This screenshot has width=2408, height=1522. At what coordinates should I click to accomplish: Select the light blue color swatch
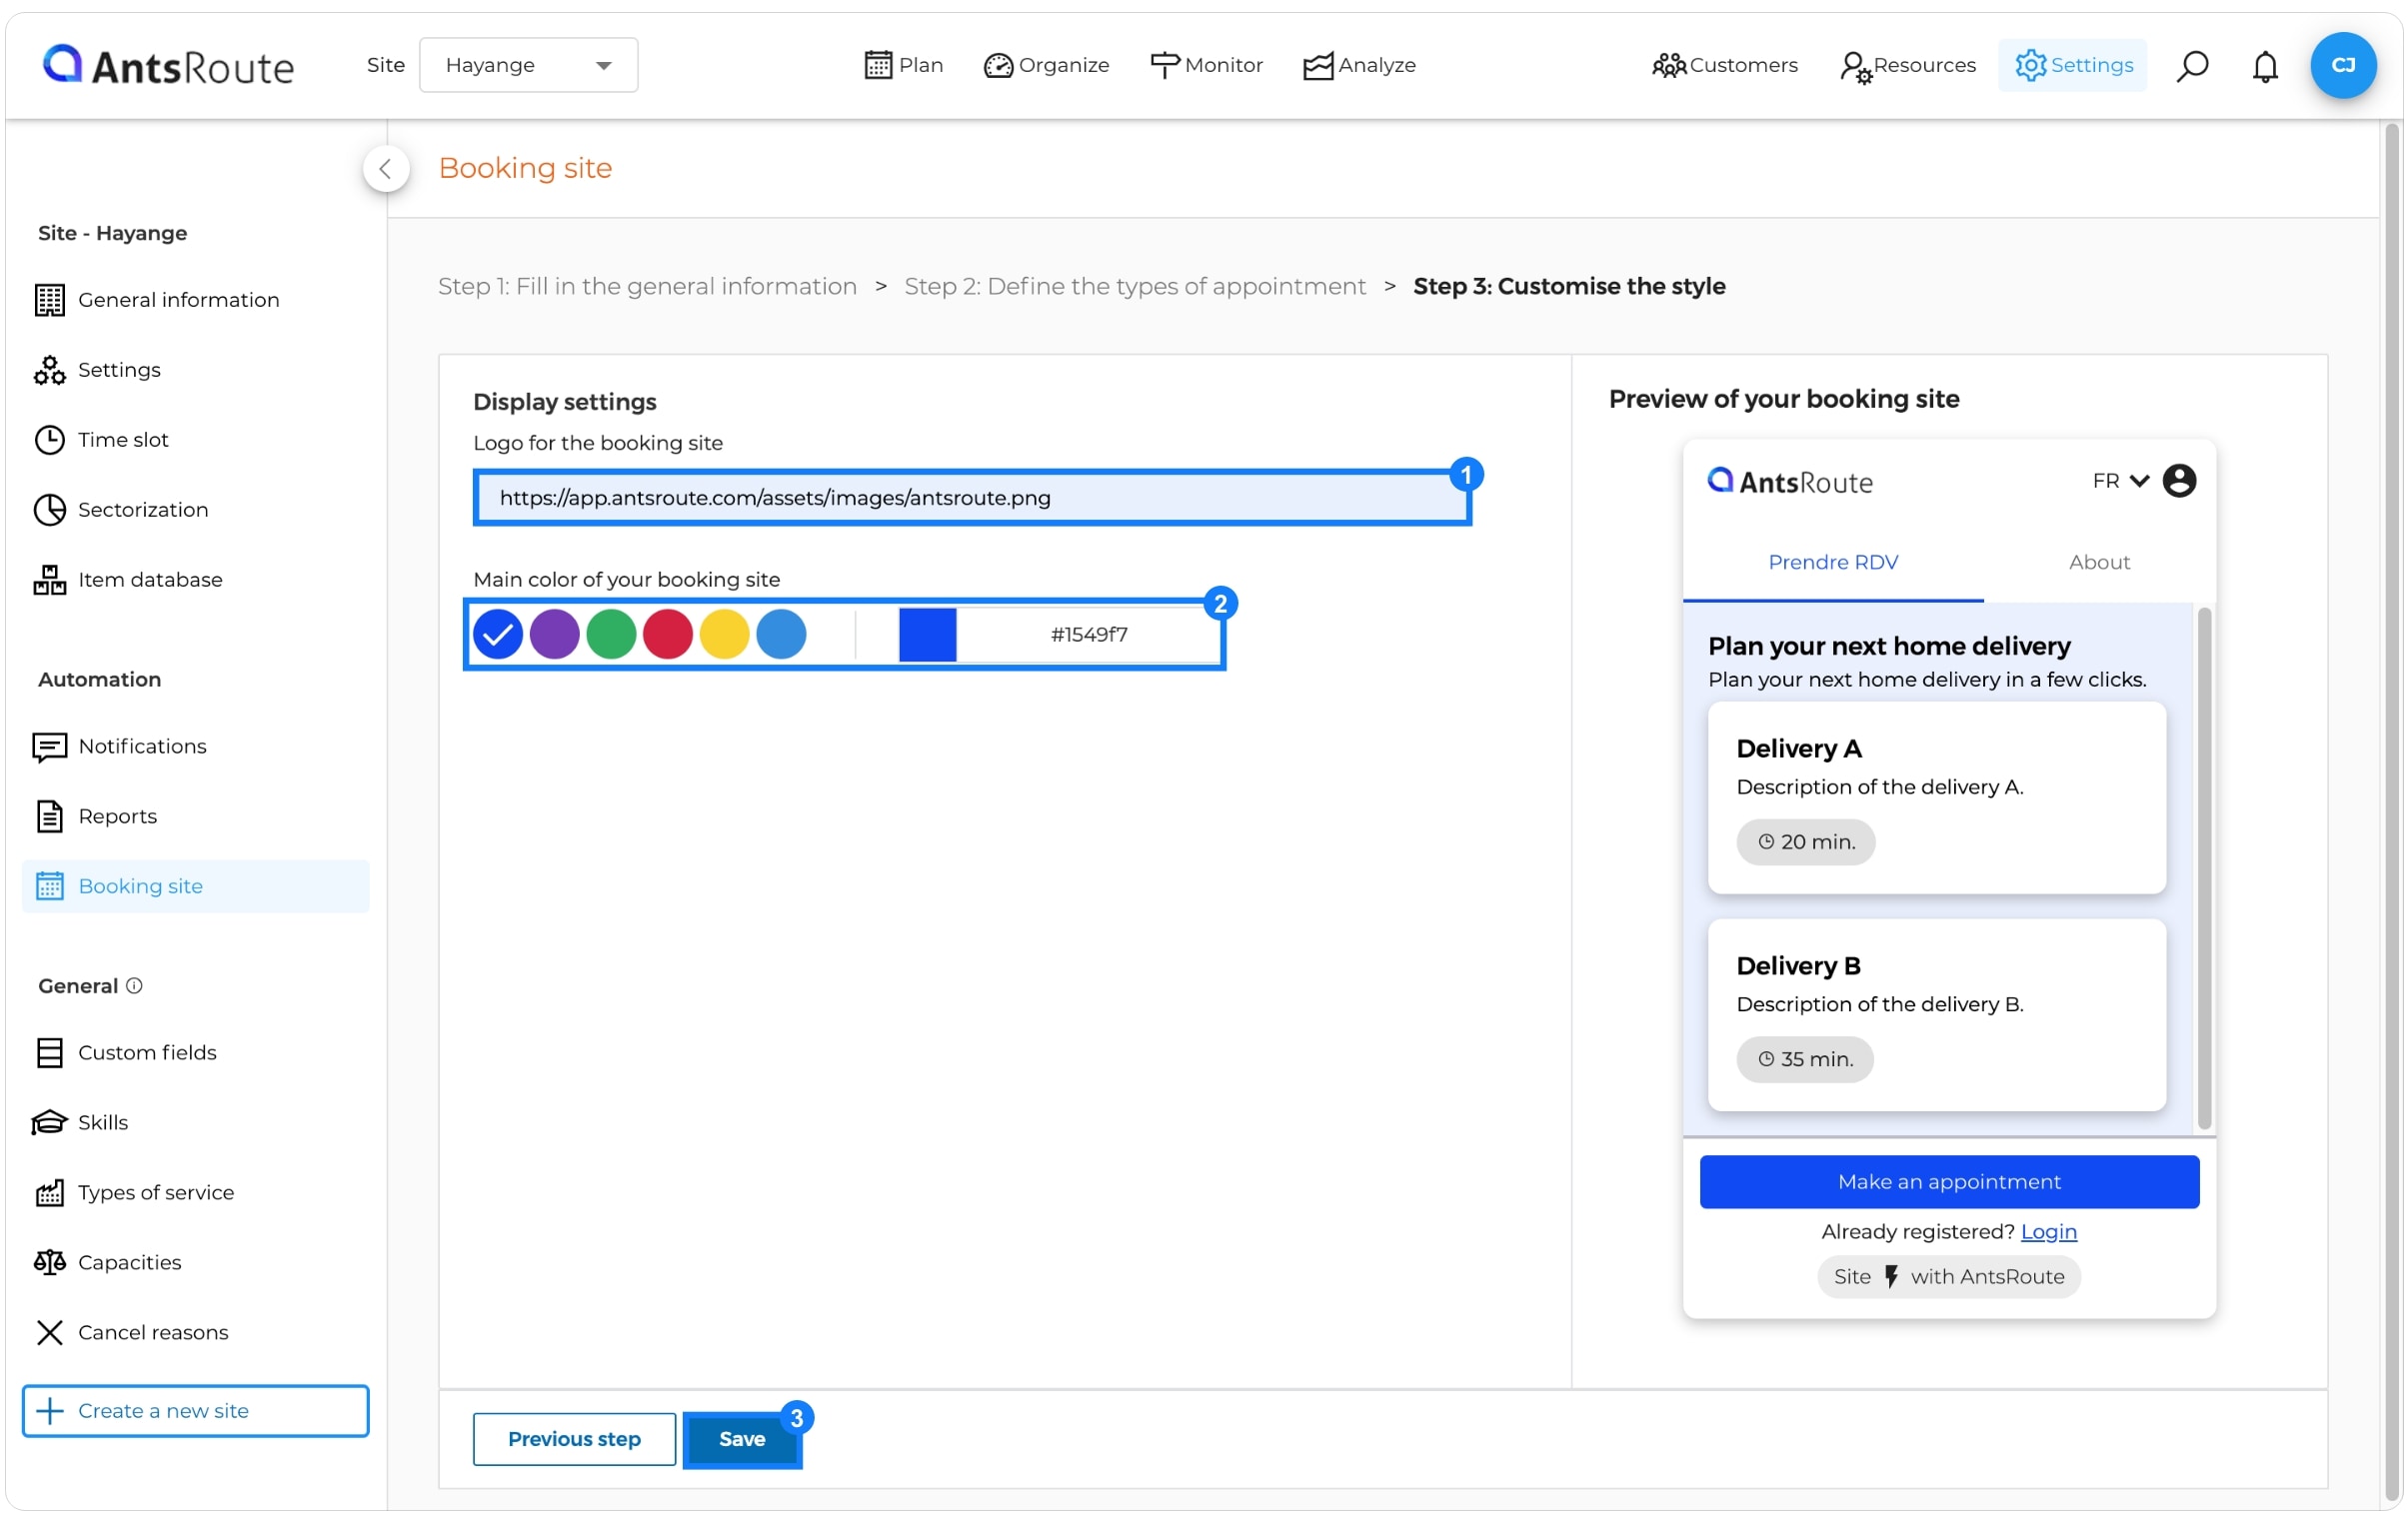[x=781, y=635]
